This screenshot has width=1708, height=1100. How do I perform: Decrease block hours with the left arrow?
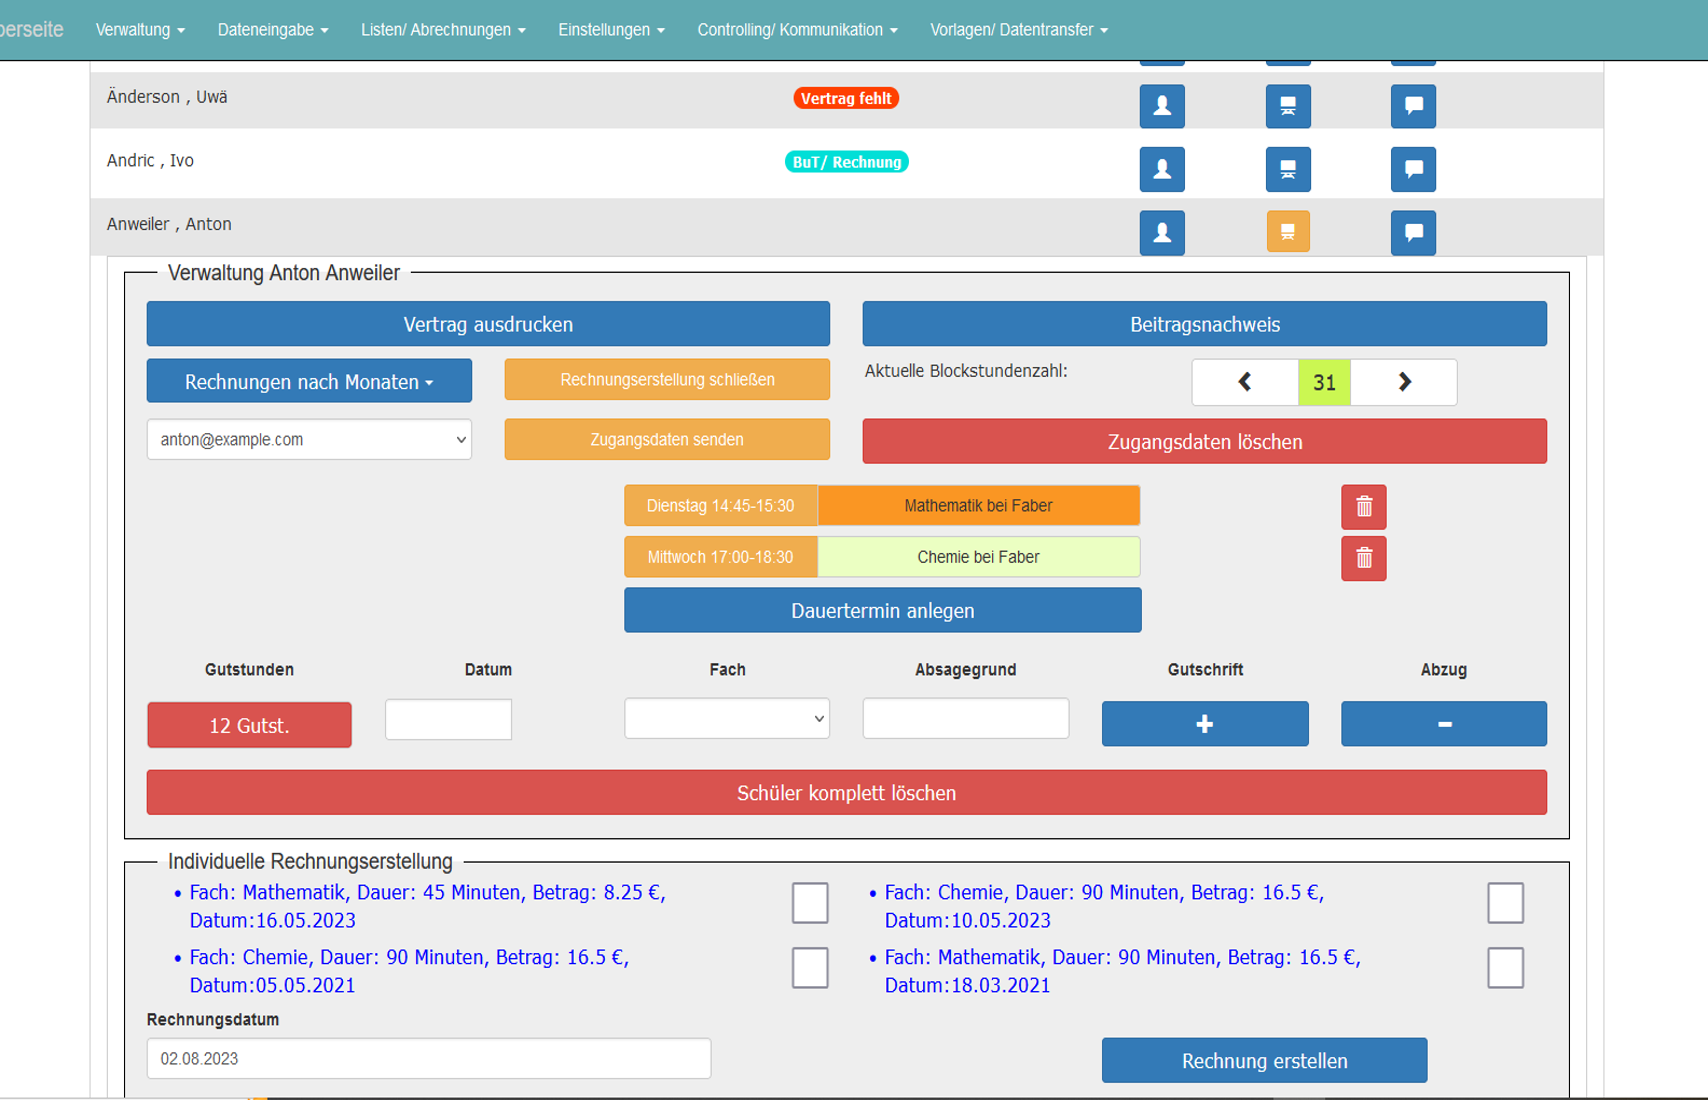(x=1244, y=382)
